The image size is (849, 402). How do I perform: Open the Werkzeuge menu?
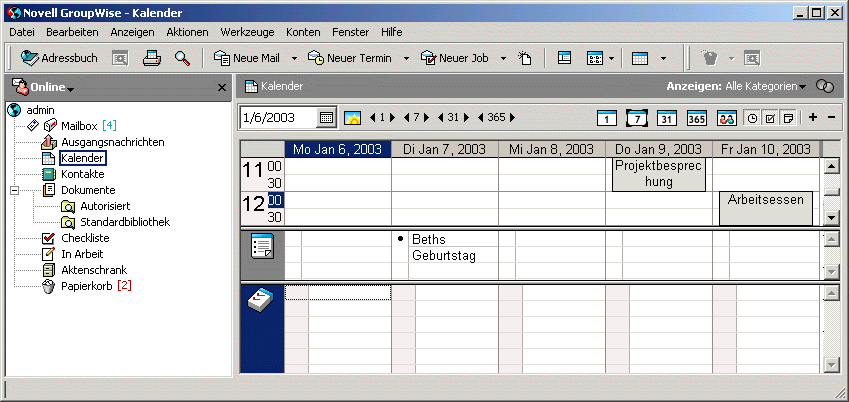[x=247, y=33]
